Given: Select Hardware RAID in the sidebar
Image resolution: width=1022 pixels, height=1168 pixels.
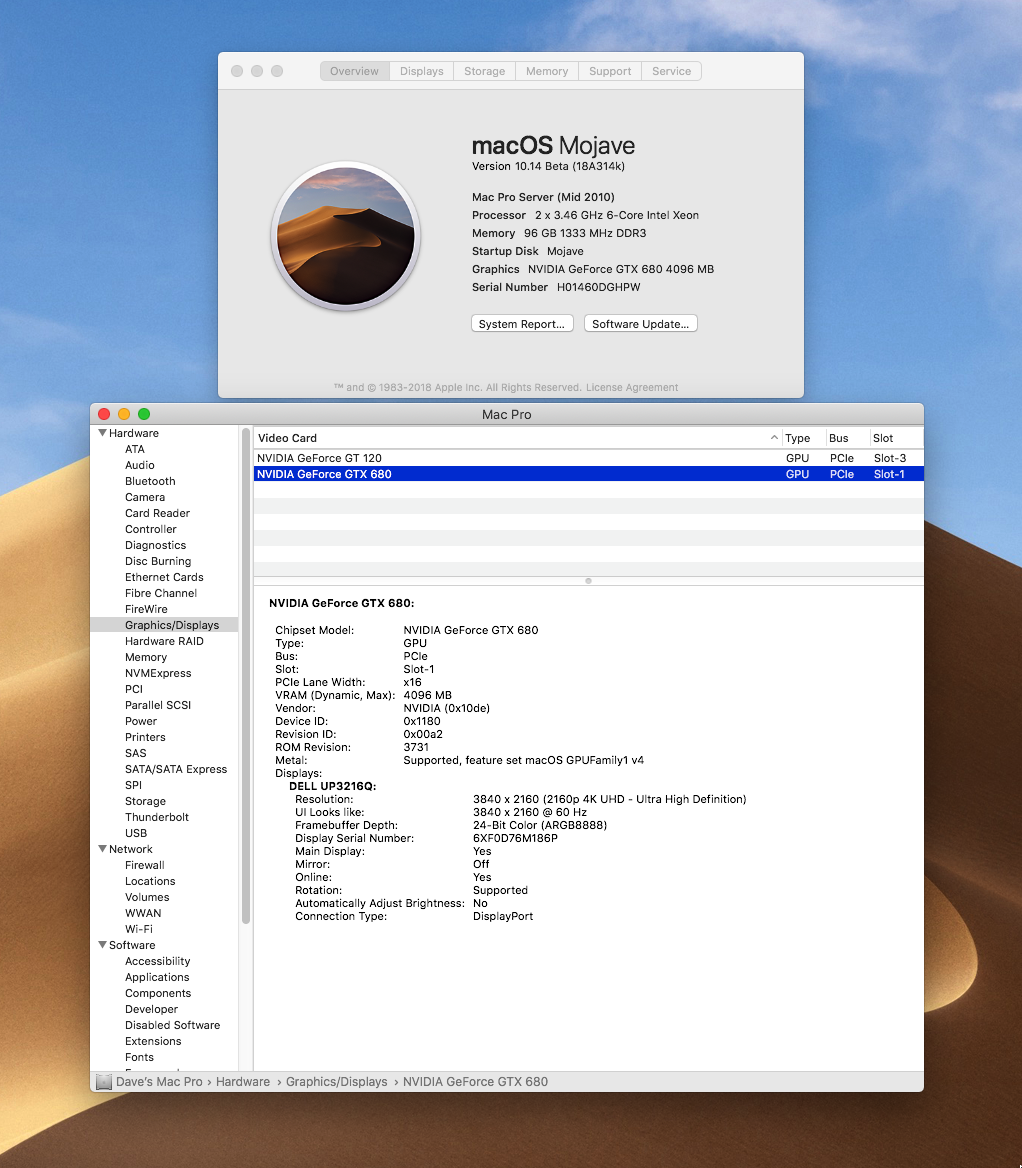Looking at the screenshot, I should point(164,641).
